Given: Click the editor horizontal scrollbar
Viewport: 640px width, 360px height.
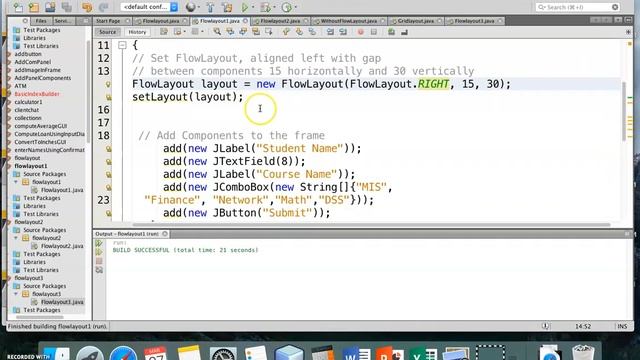Looking at the screenshot, I should [371, 224].
